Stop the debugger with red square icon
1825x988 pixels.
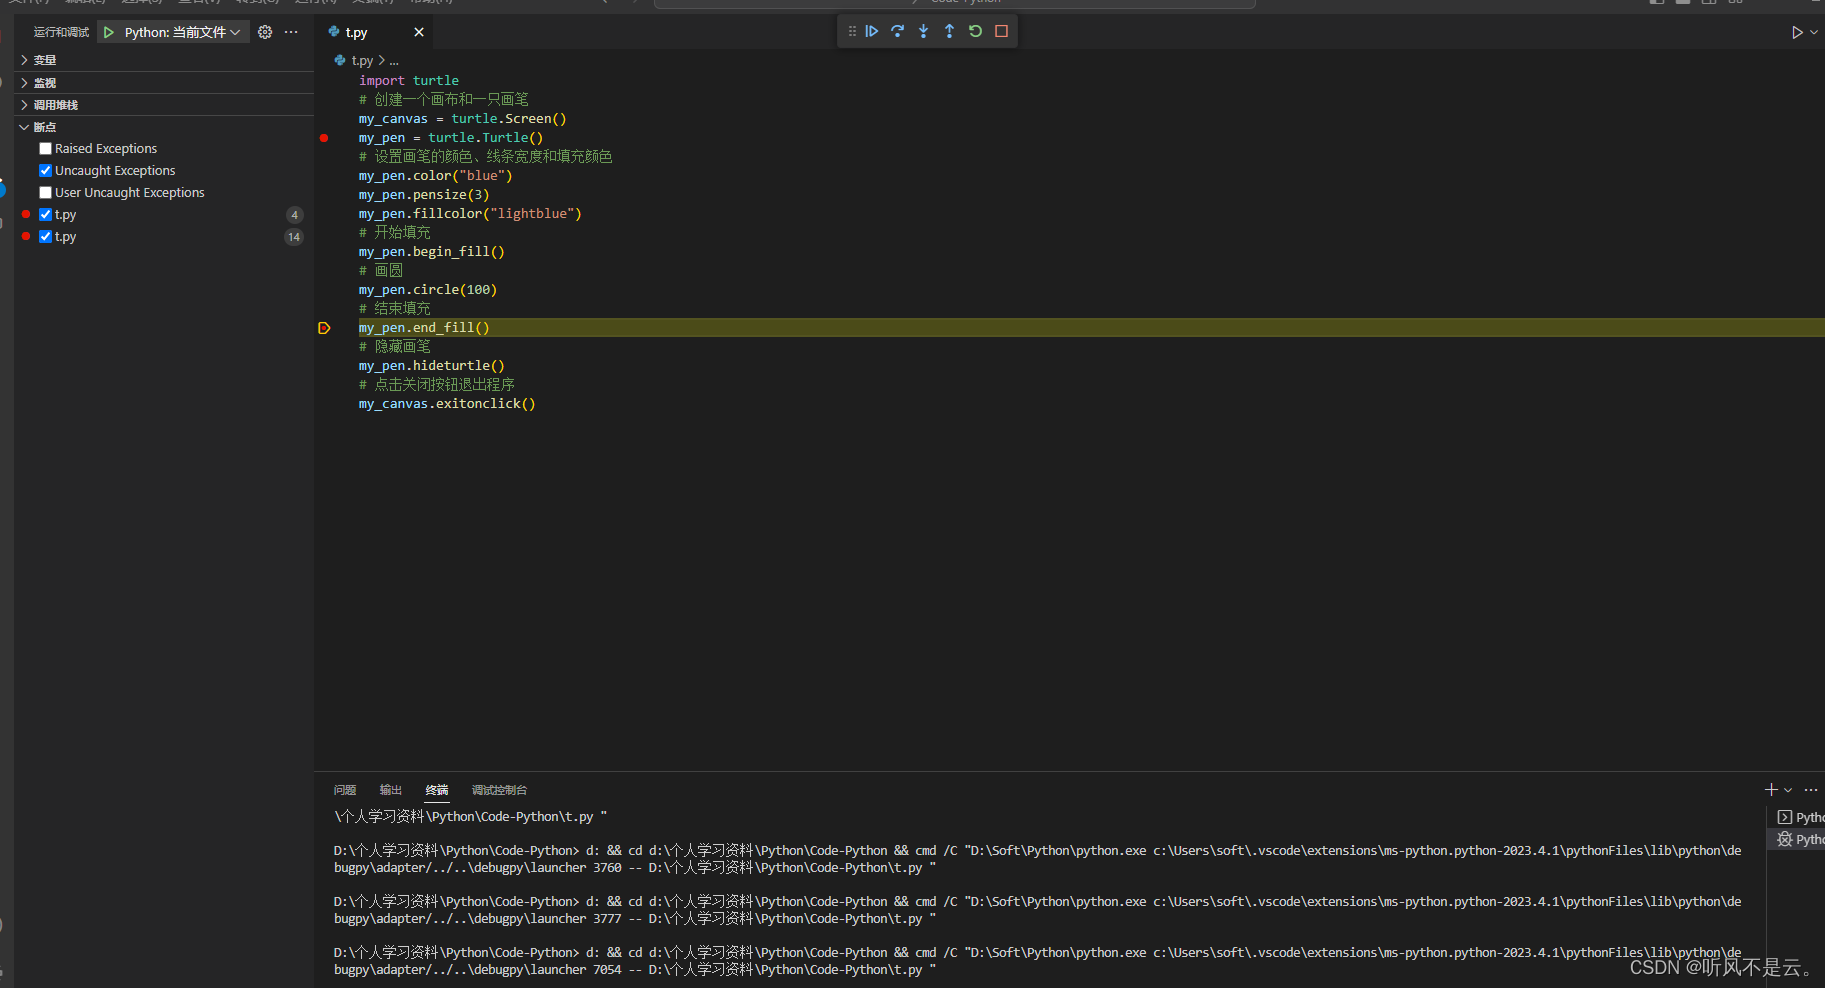point(1001,31)
